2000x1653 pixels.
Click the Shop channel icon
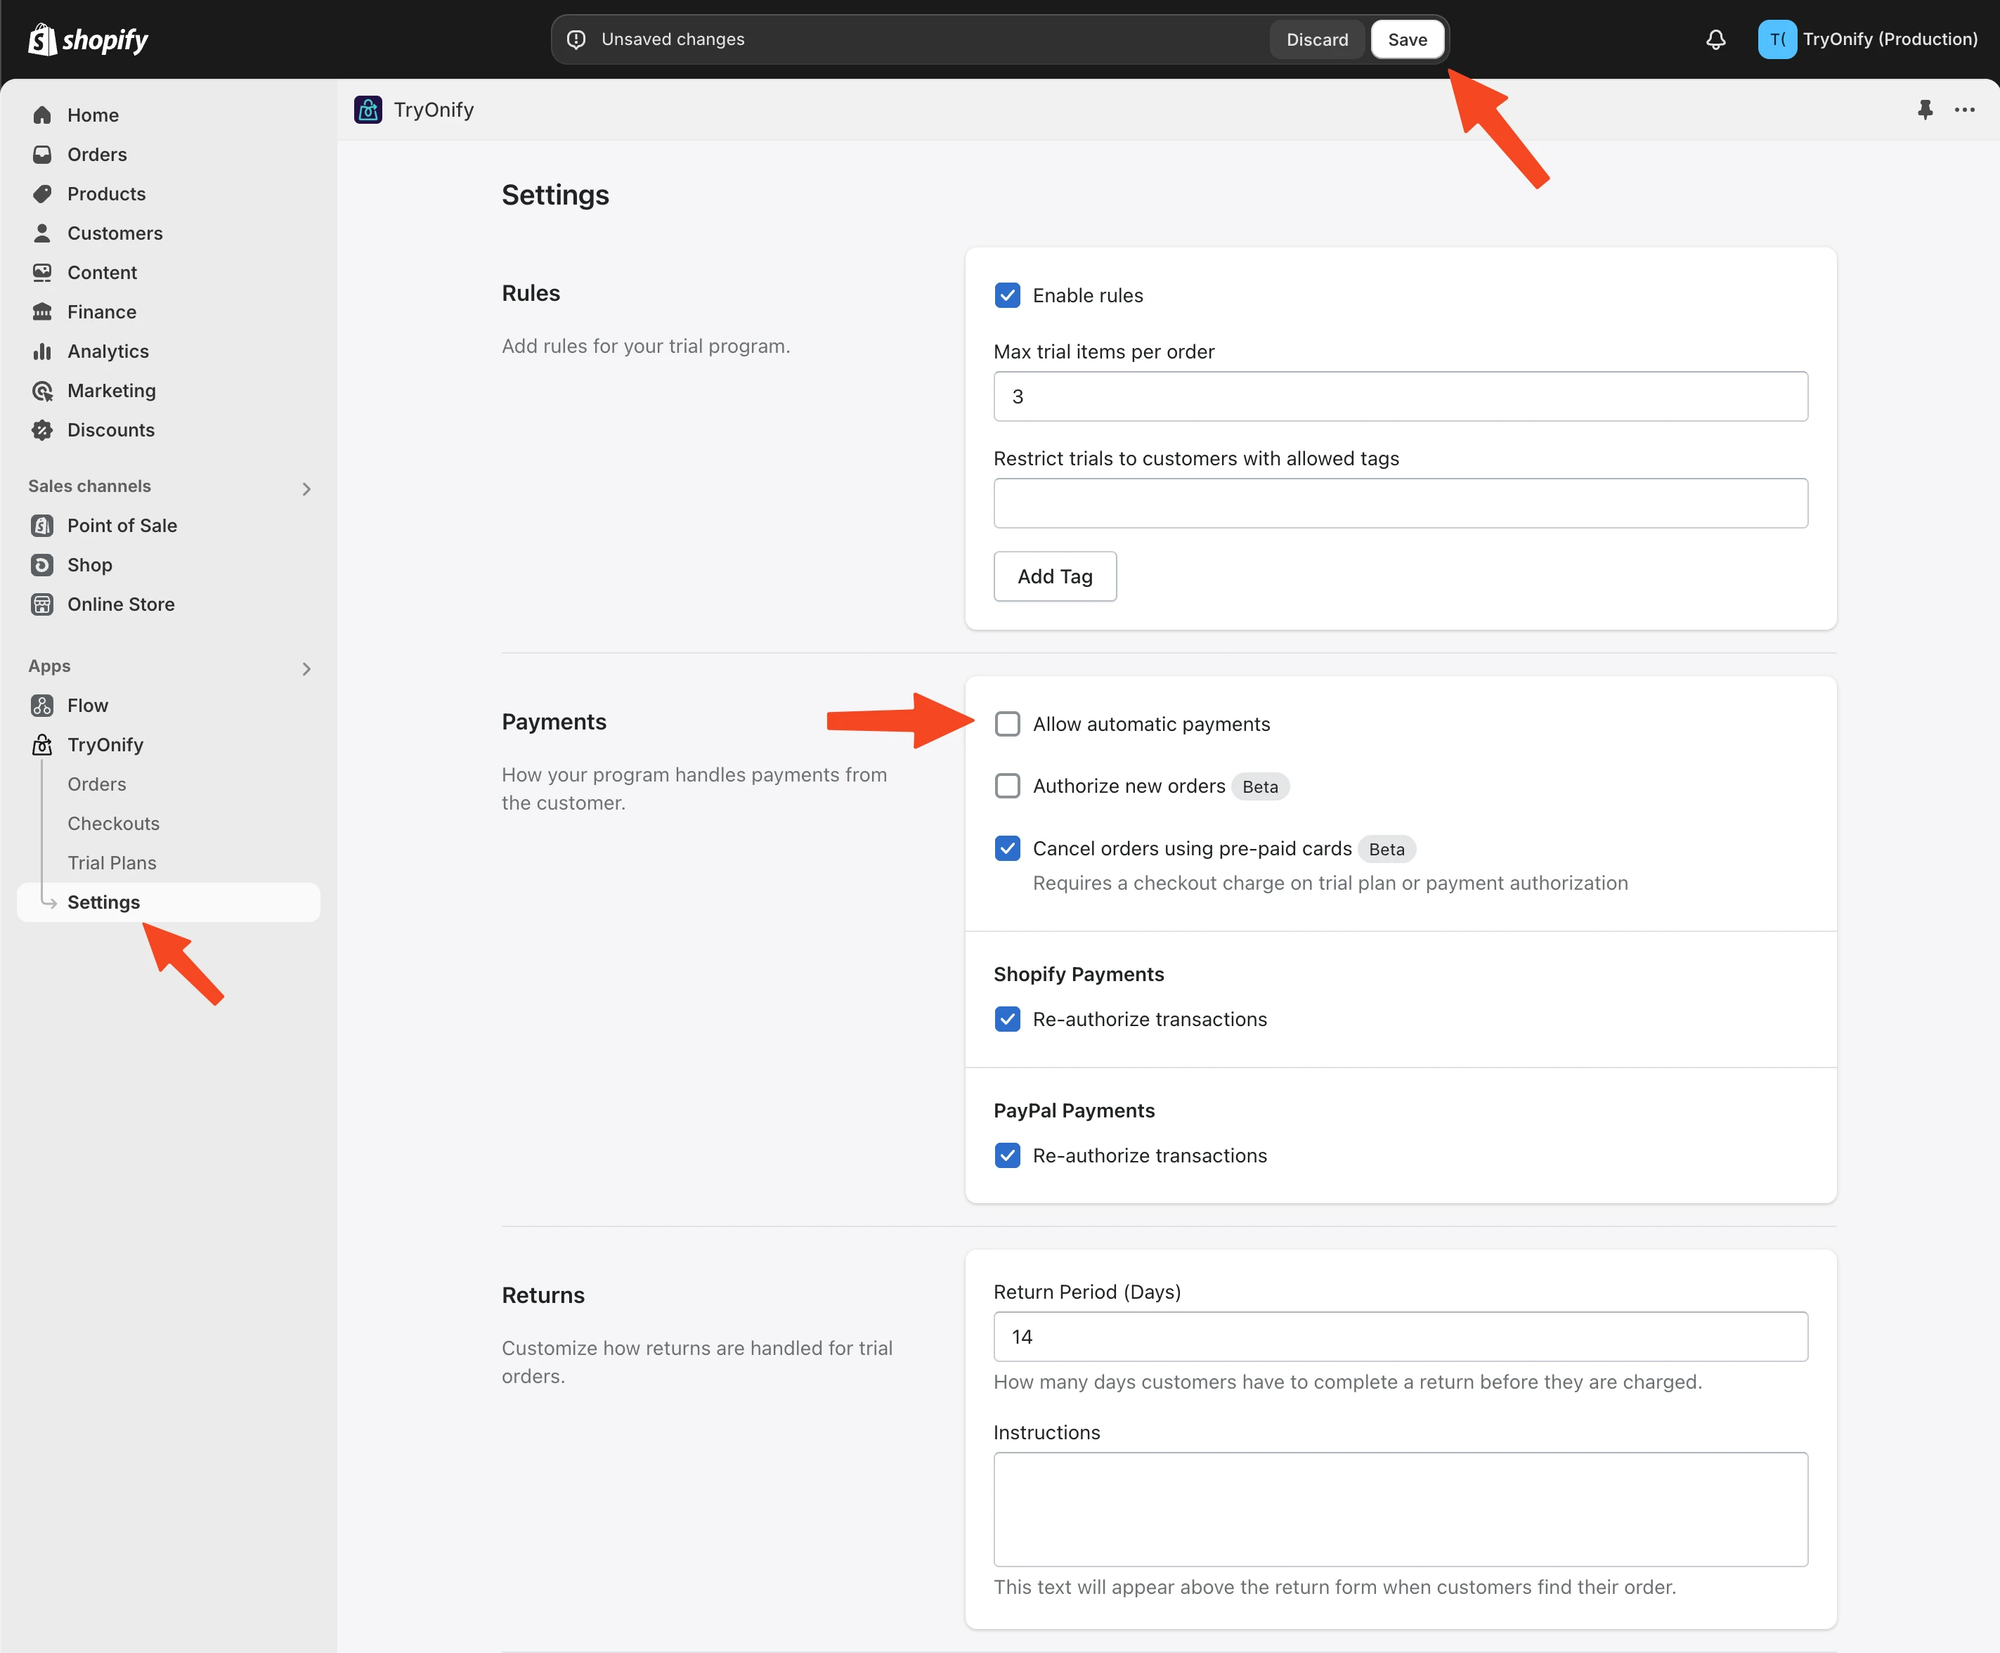tap(42, 565)
